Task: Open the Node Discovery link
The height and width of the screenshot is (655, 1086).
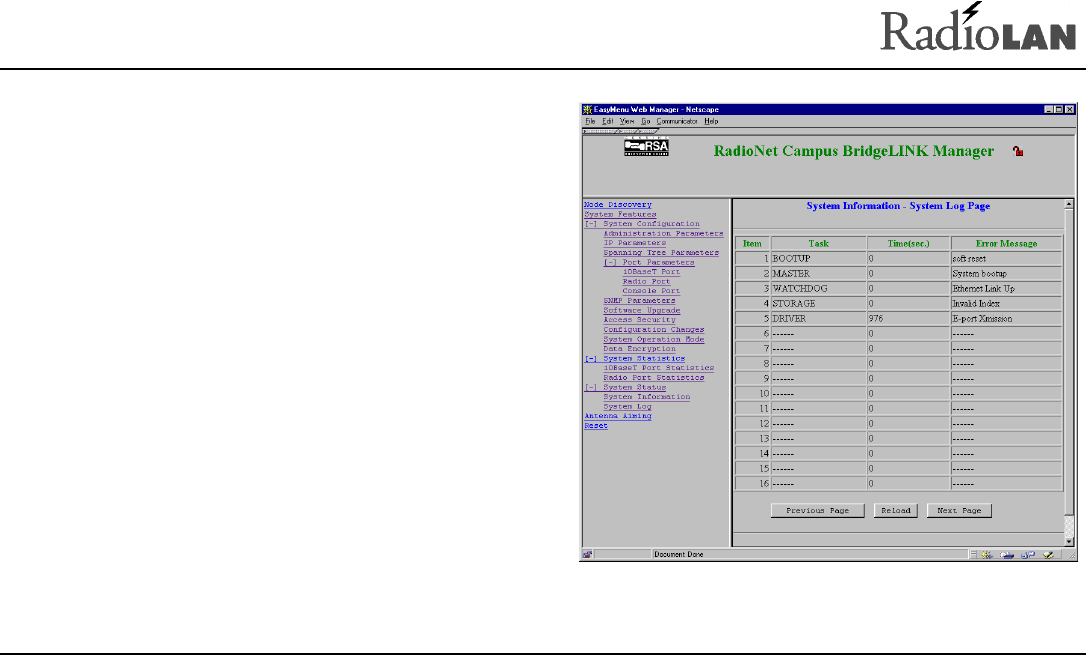Action: click(x=618, y=205)
